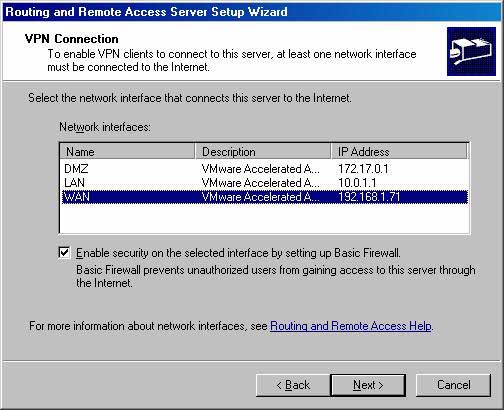Click the WAN row's VMware description
The height and width of the screenshot is (410, 504).
pyautogui.click(x=260, y=197)
